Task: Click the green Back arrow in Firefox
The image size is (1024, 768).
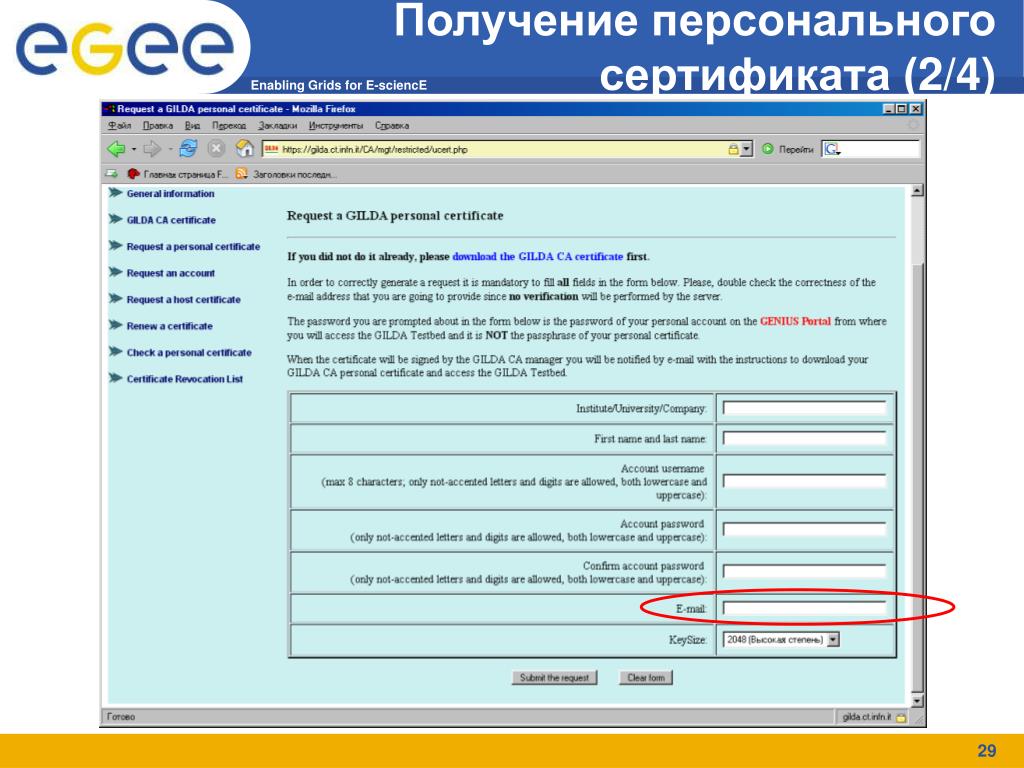Action: 116,149
